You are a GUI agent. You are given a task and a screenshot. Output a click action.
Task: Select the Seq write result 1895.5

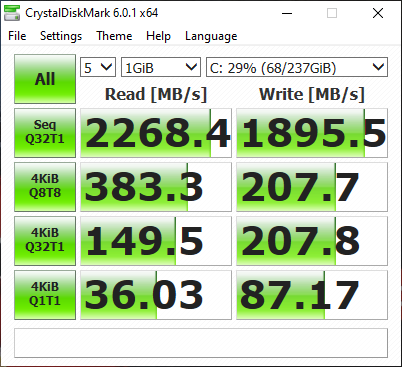pos(312,133)
